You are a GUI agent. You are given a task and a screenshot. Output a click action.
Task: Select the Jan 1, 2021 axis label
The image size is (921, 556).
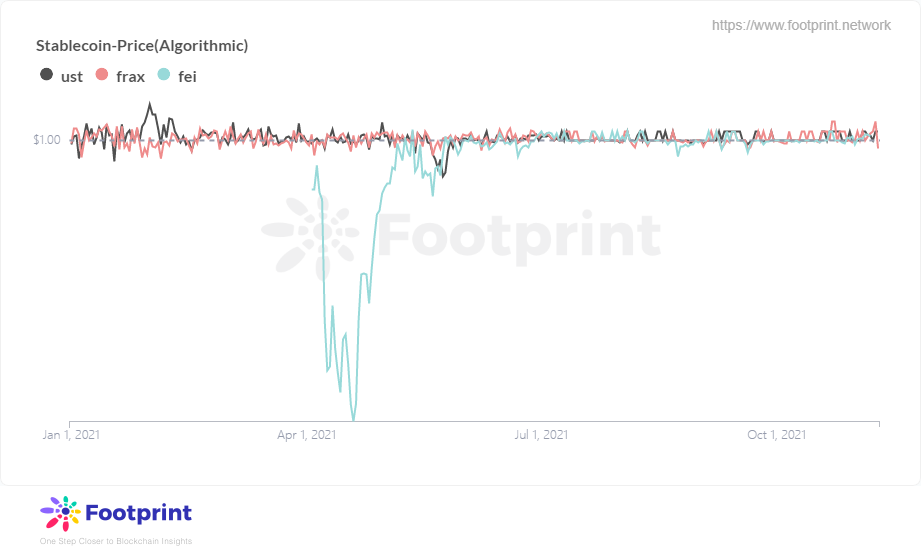tap(71, 435)
